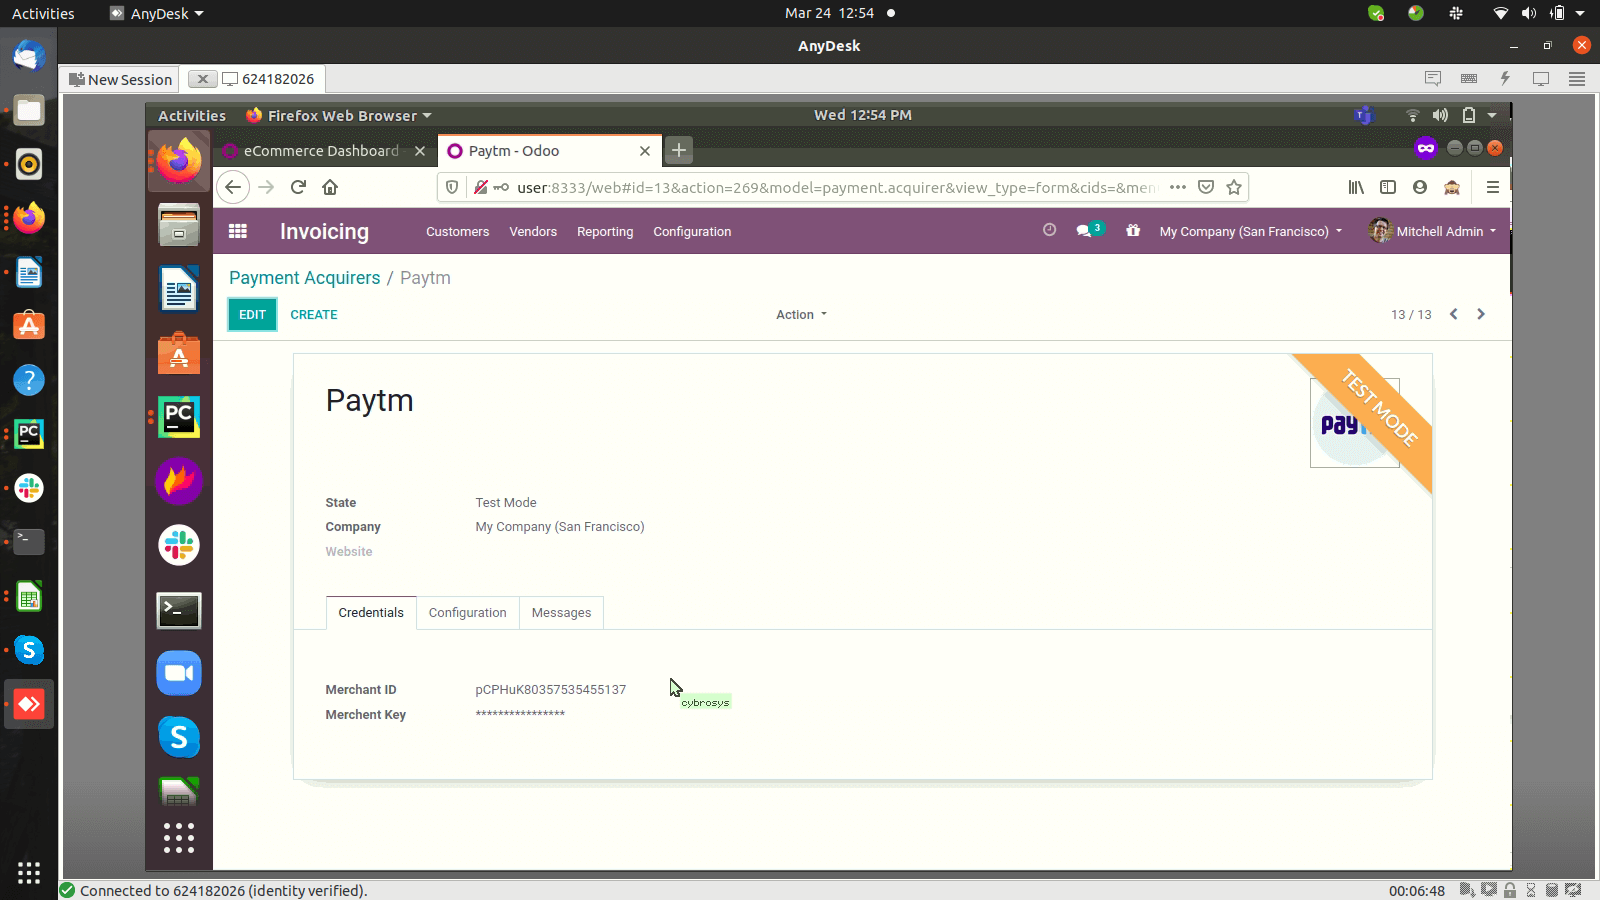
Task: Open AnyDesk New Session tab
Action: click(120, 79)
